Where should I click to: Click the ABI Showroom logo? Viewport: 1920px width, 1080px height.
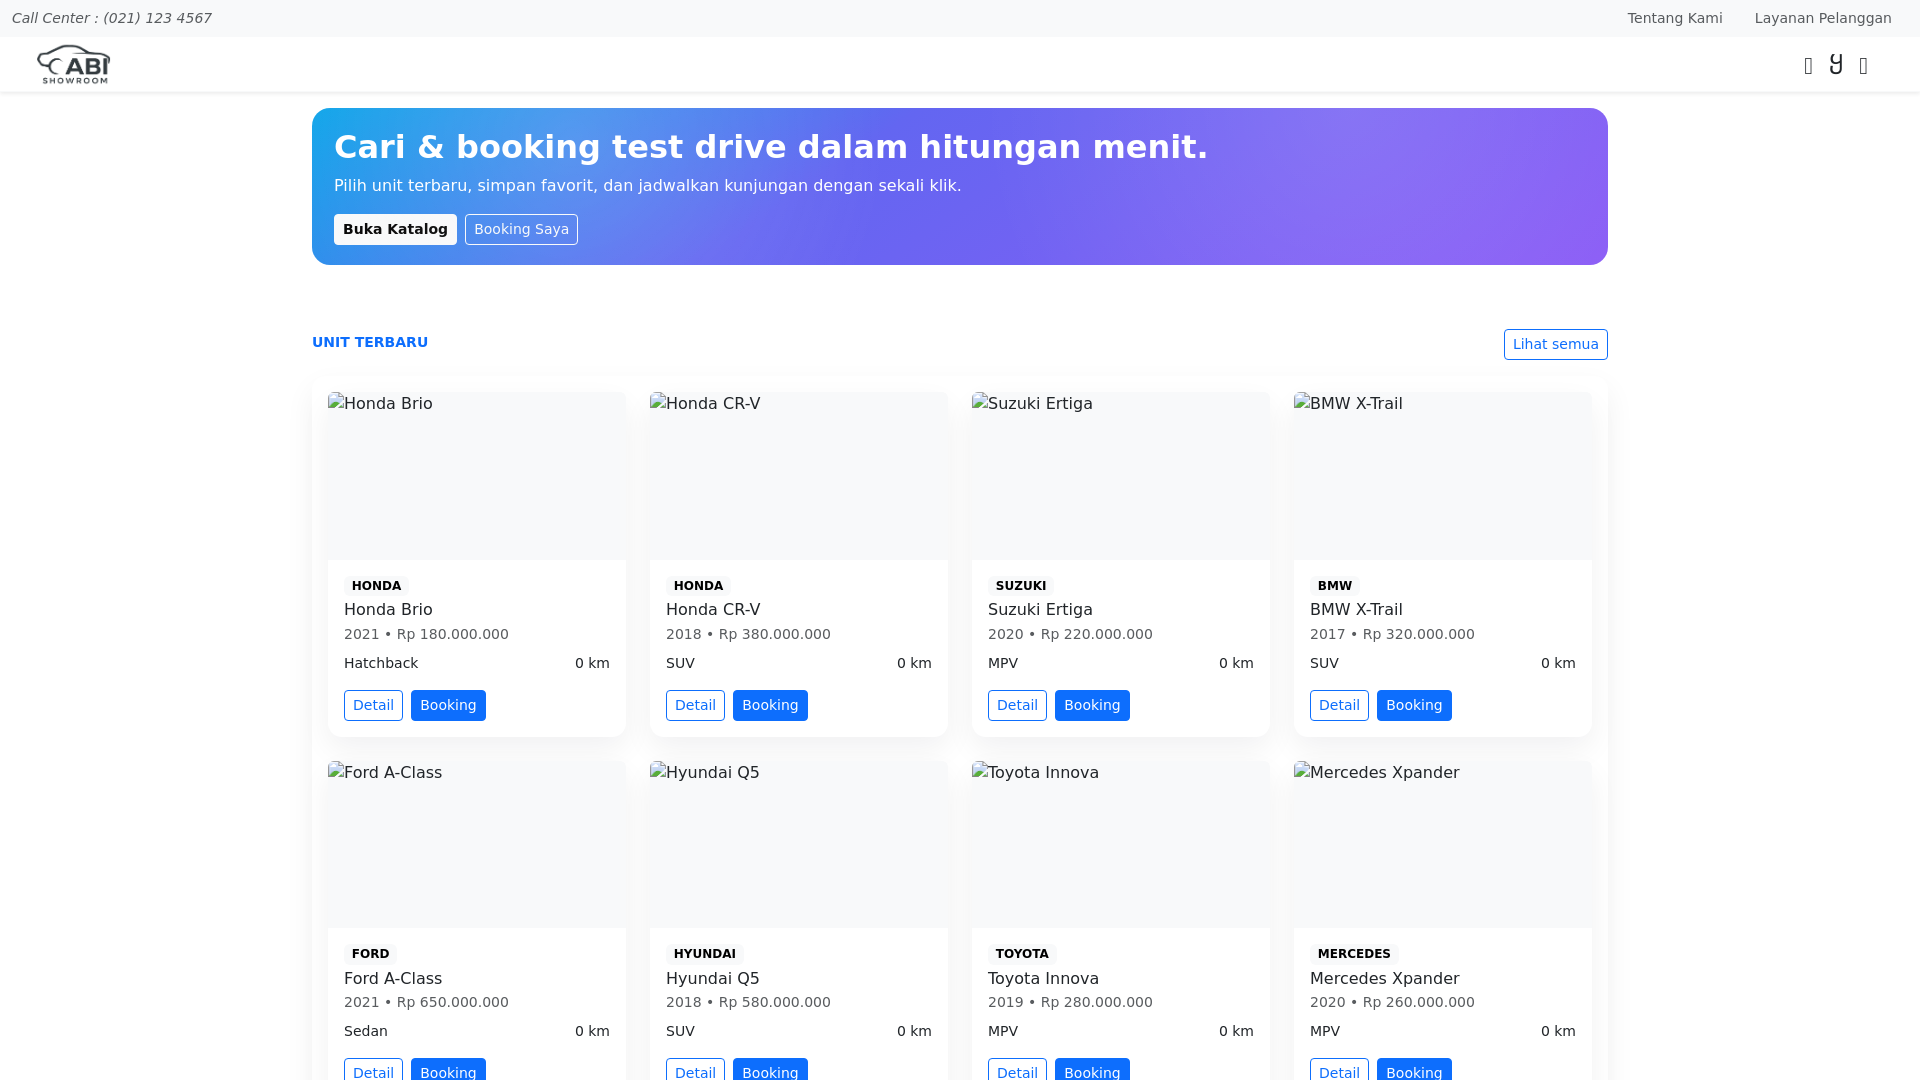click(x=73, y=64)
